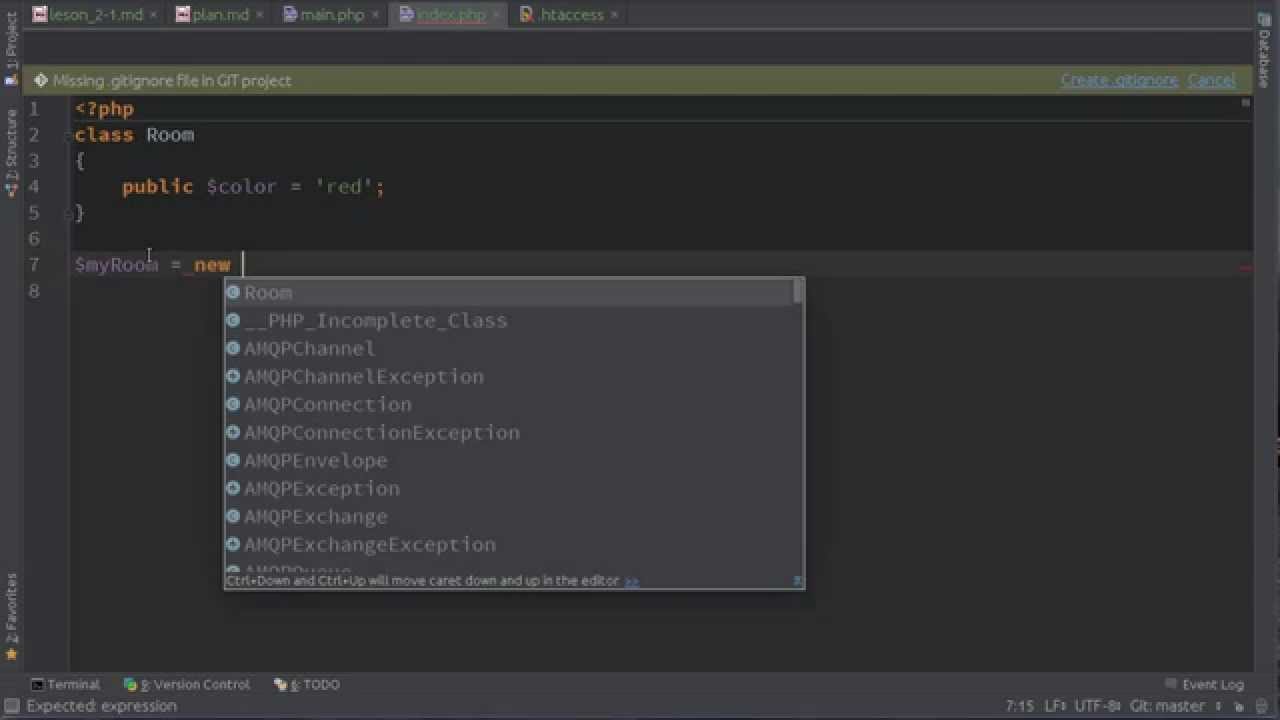Click the $myRoom variable on line 7
Viewport: 1280px width, 720px height.
[x=116, y=265]
